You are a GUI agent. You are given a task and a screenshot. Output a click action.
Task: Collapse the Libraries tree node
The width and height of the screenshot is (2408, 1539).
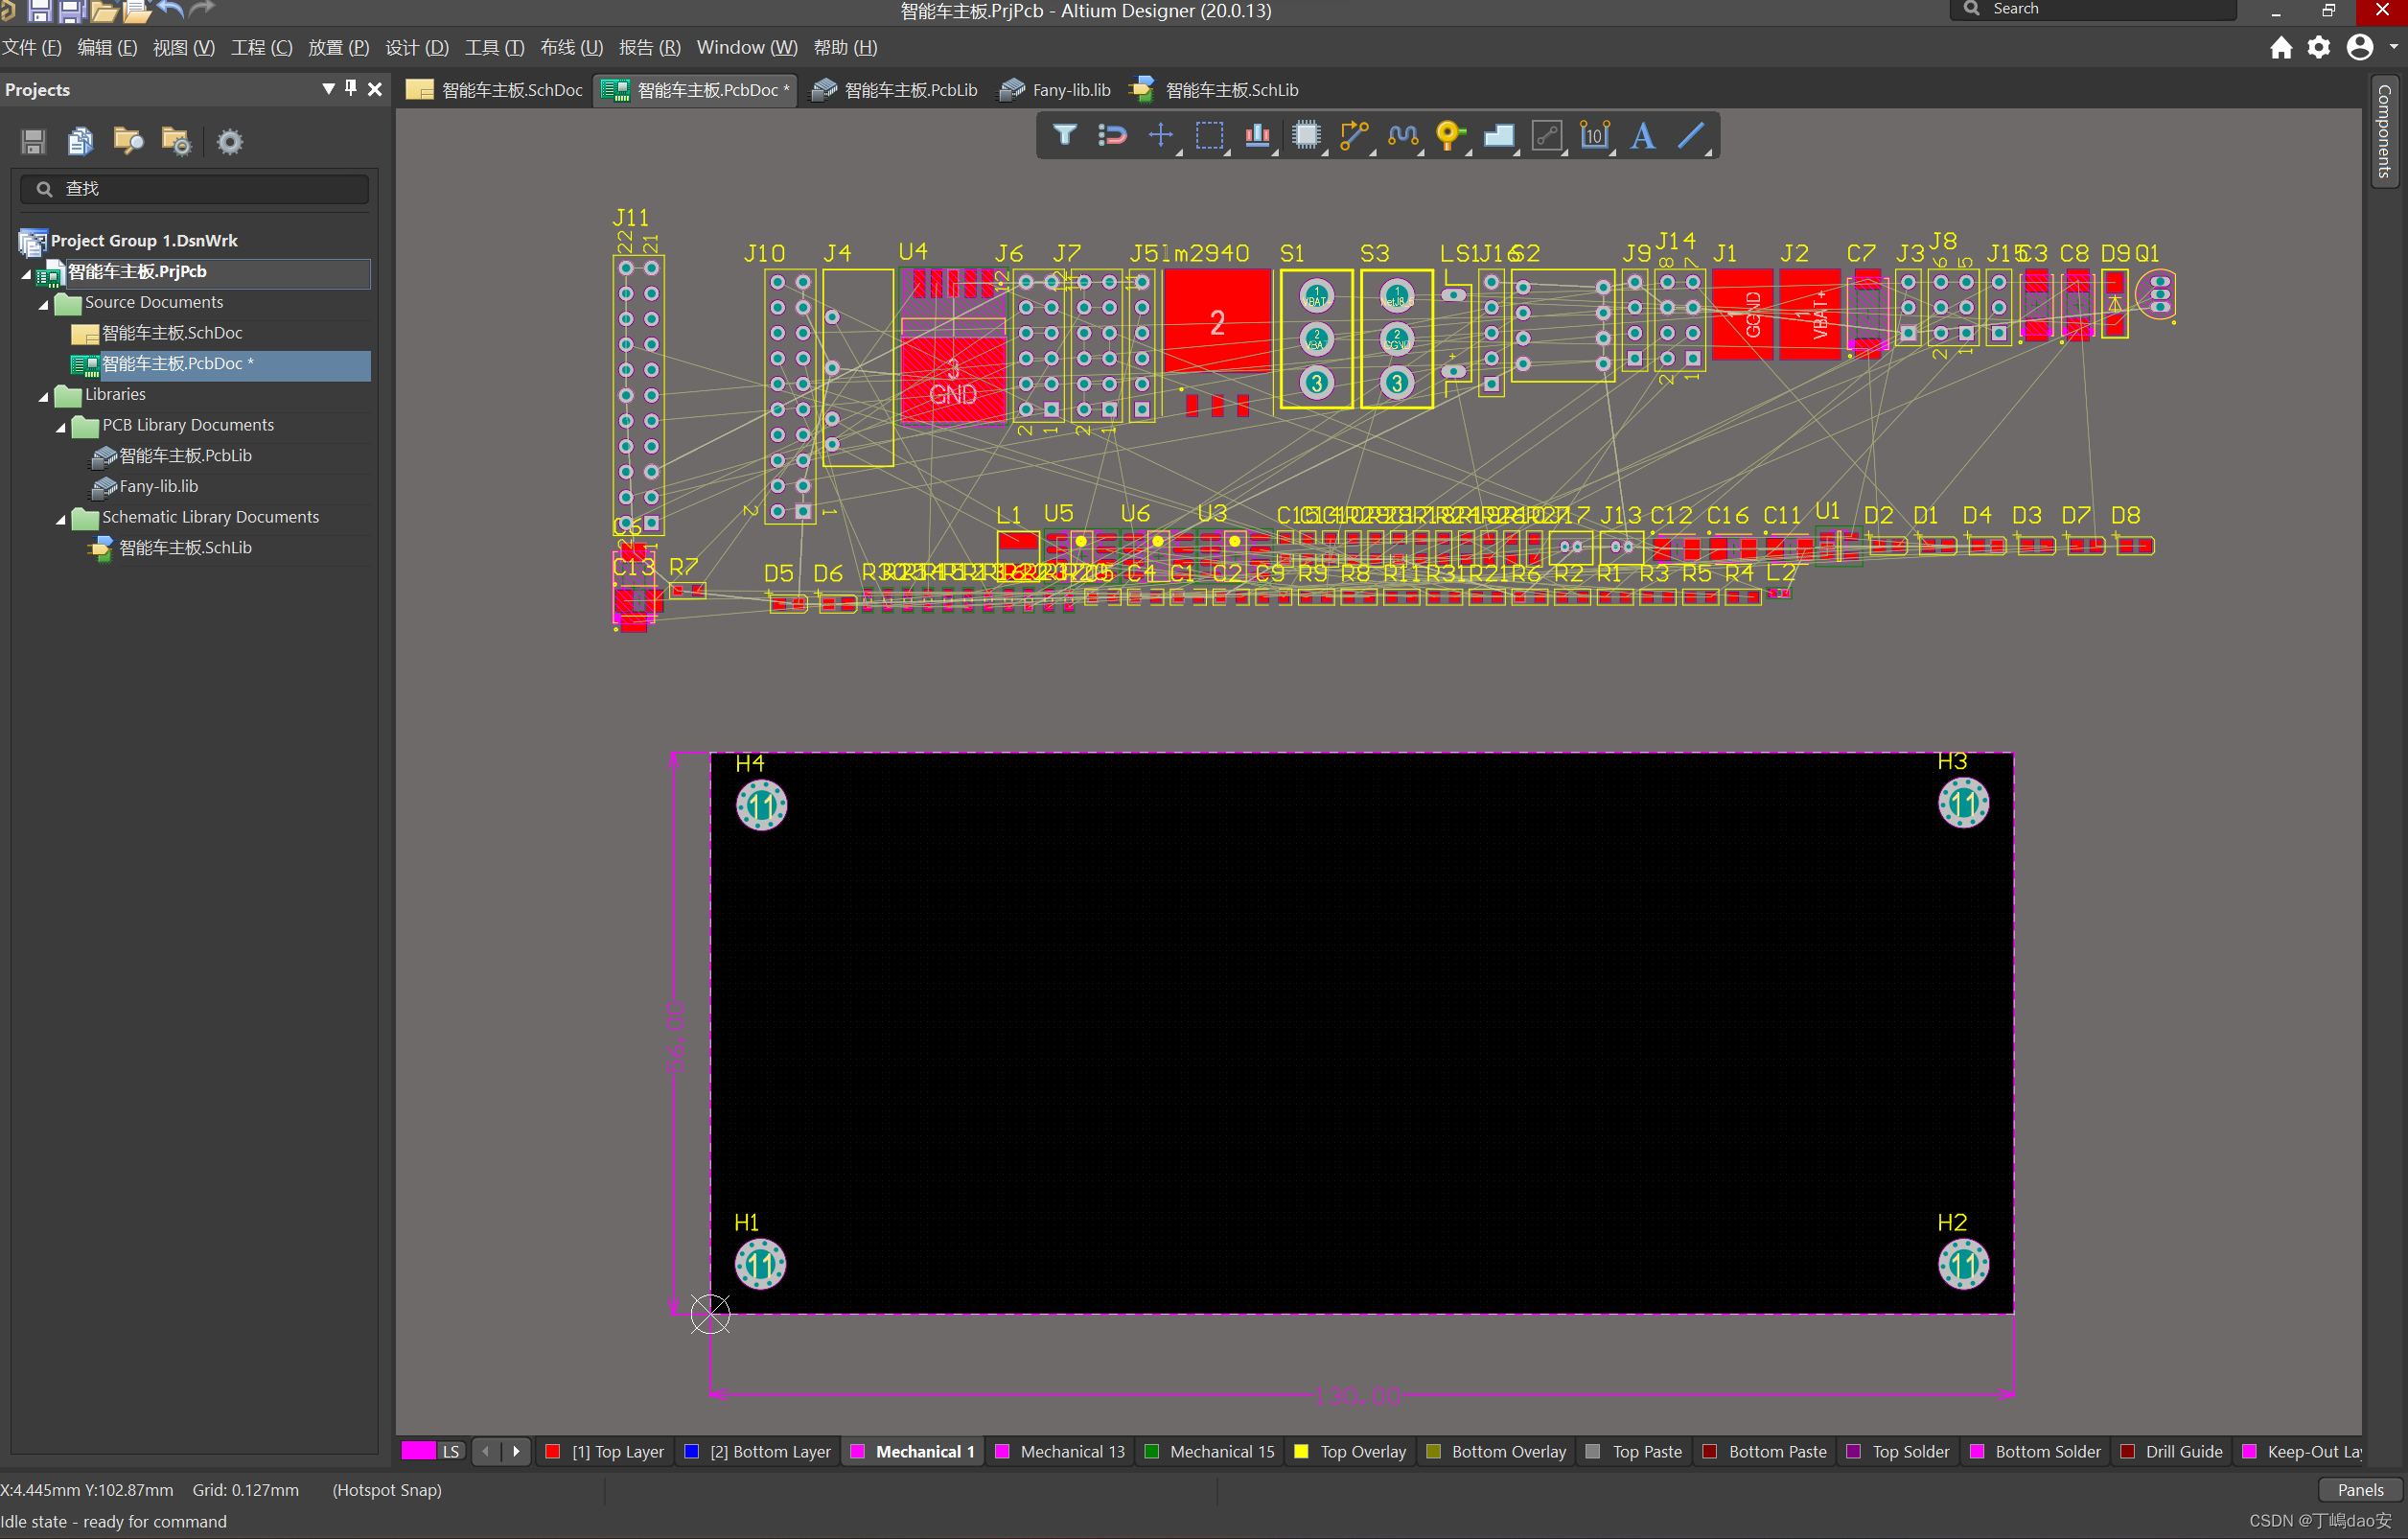(x=43, y=395)
